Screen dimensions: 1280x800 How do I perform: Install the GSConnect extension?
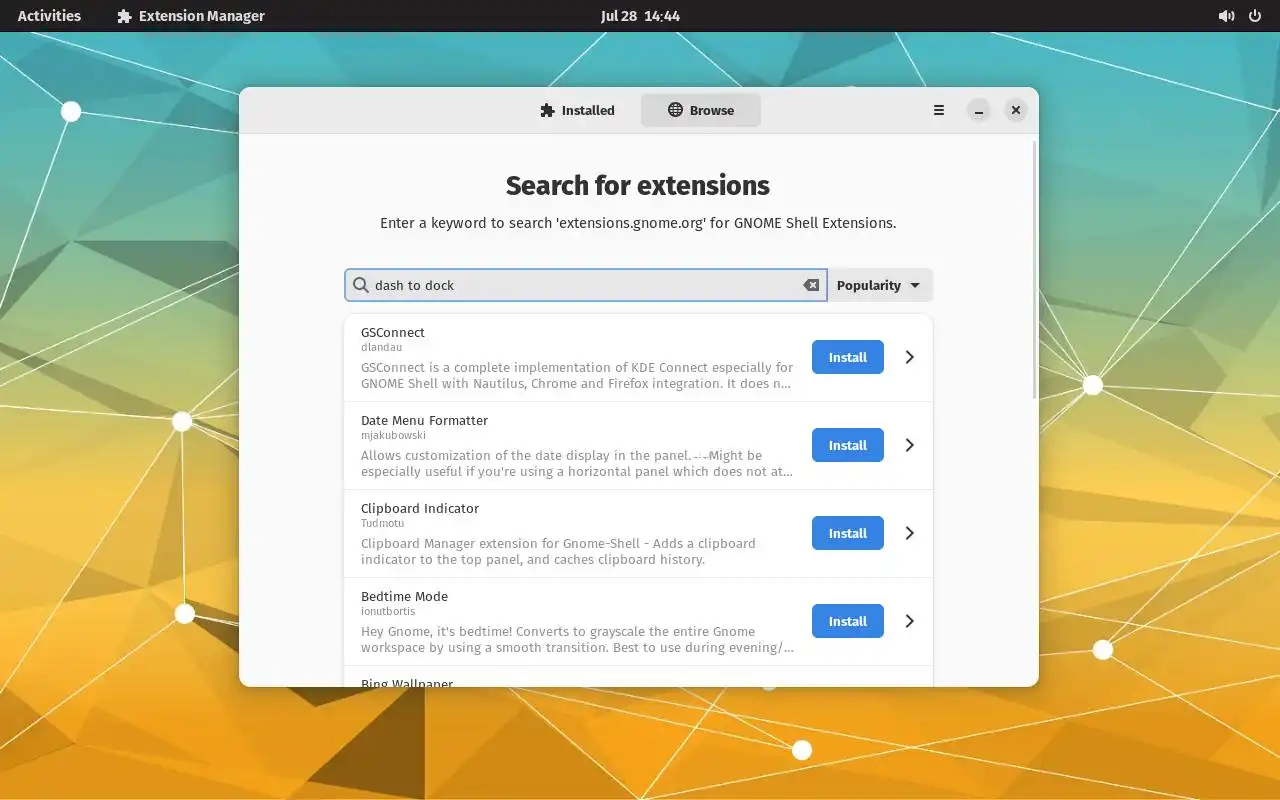point(848,357)
